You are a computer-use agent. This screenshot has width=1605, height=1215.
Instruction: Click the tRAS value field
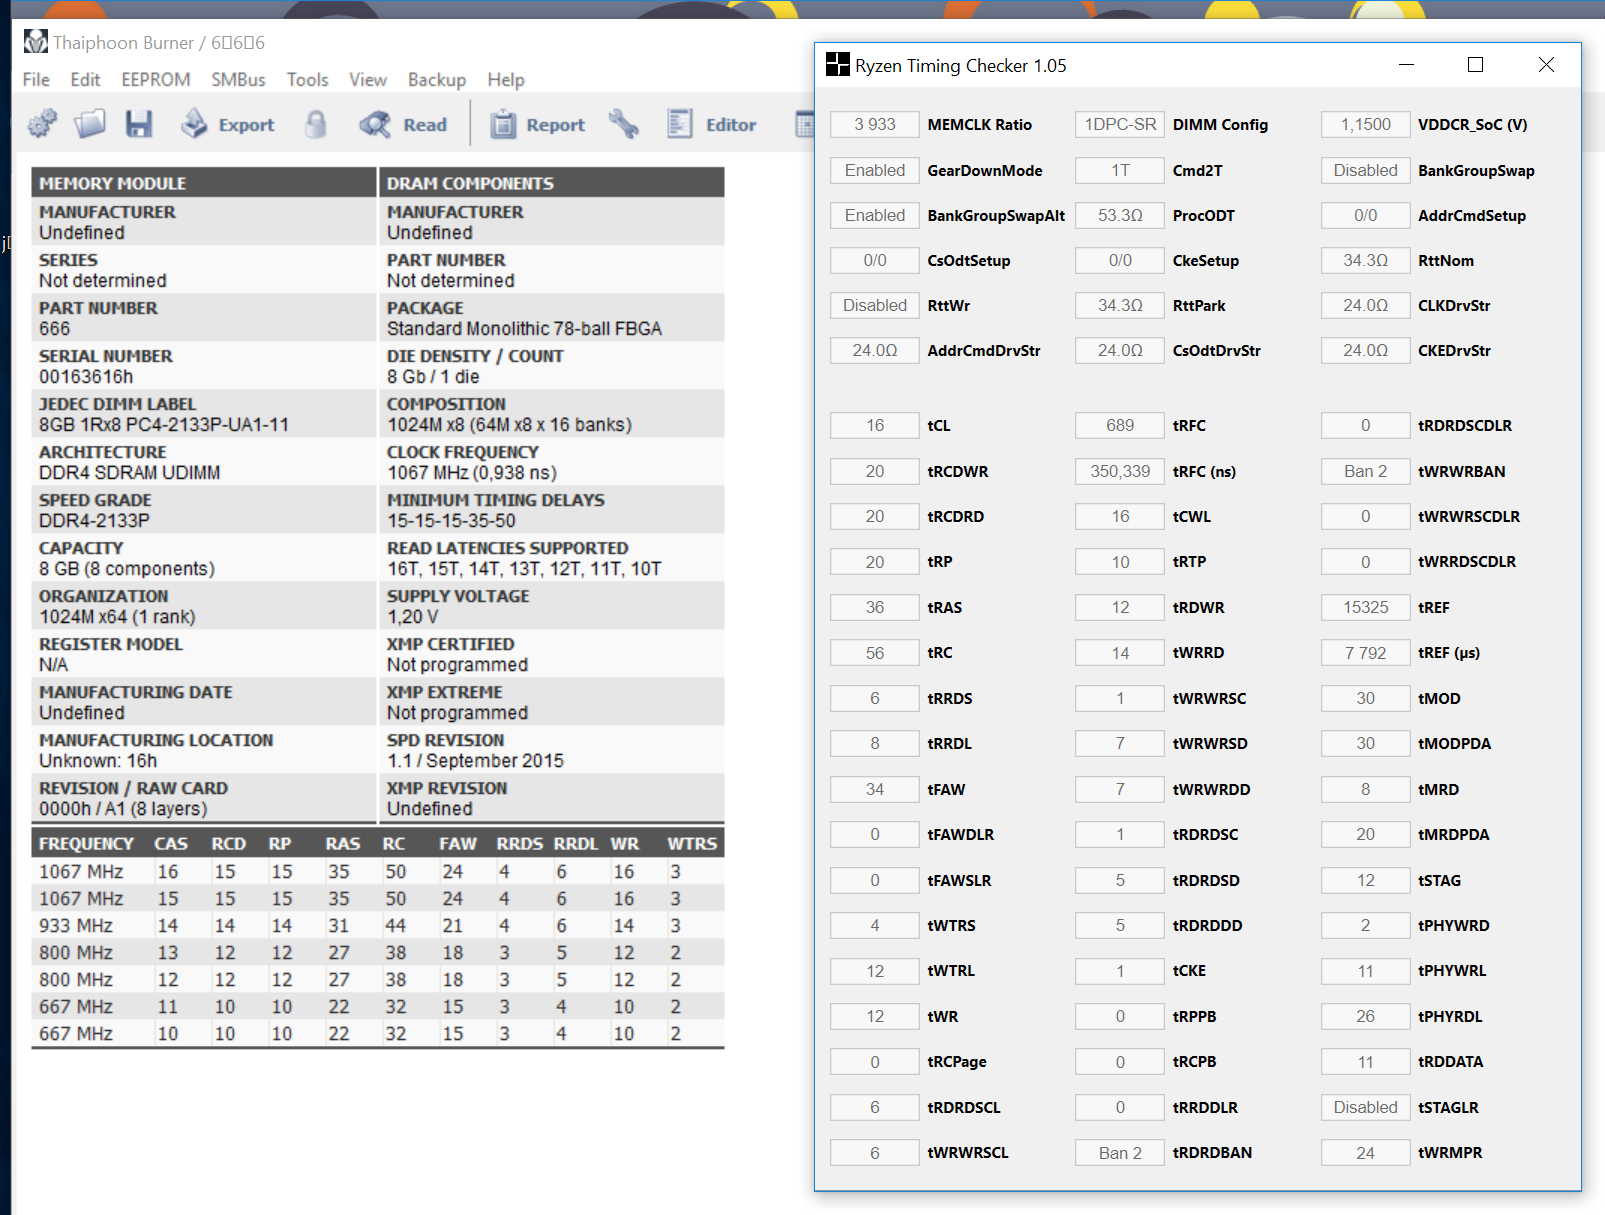click(875, 608)
